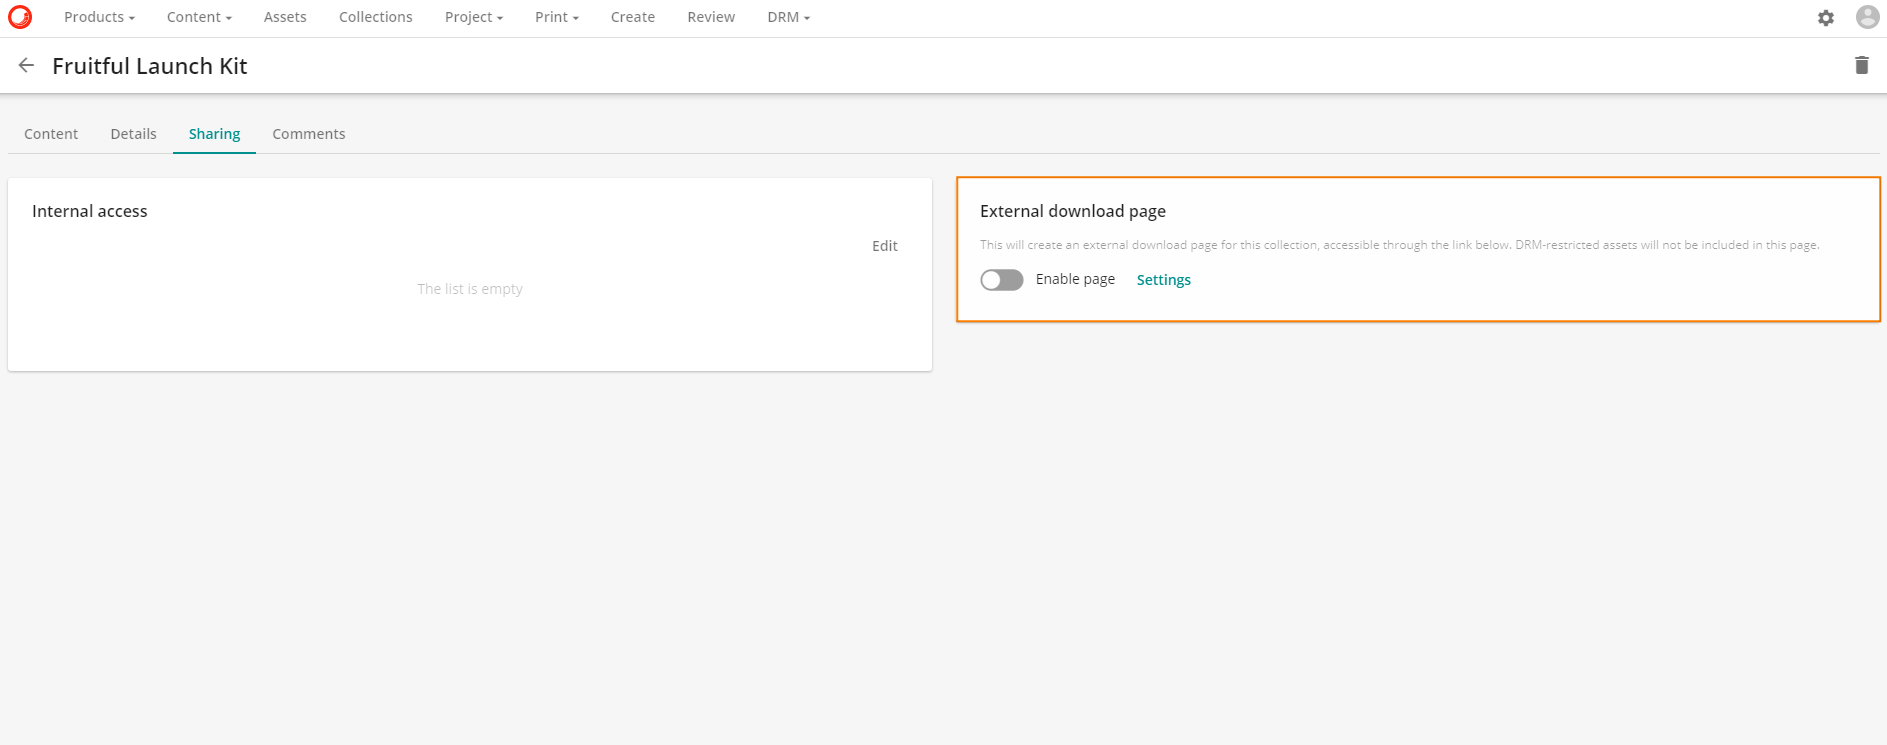
Task: Open the DRM dropdown menu
Action: coord(788,17)
